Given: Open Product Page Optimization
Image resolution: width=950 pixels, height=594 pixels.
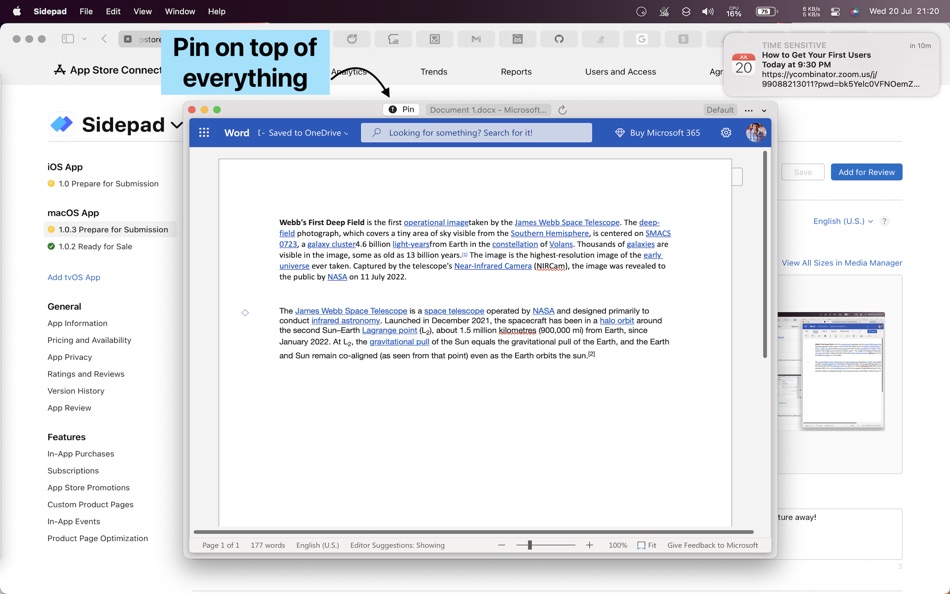Looking at the screenshot, I should coord(98,538).
